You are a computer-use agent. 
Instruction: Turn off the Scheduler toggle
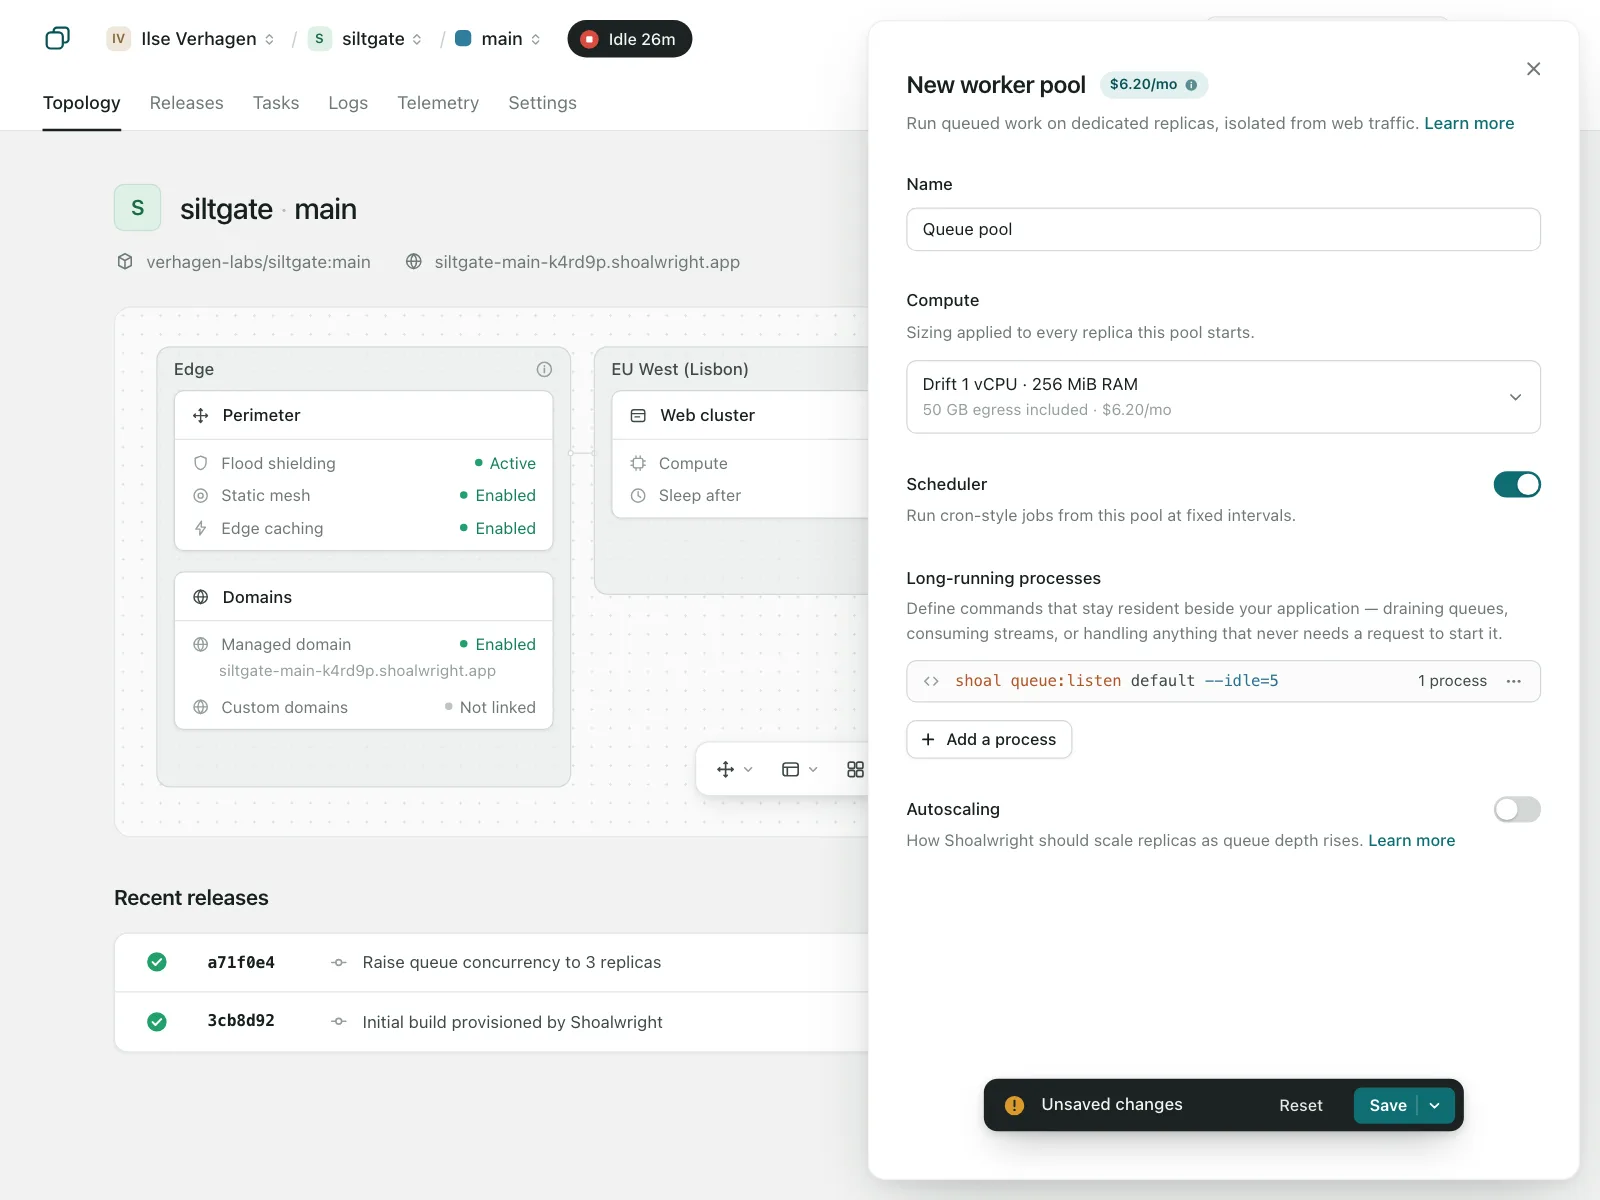[x=1517, y=485]
